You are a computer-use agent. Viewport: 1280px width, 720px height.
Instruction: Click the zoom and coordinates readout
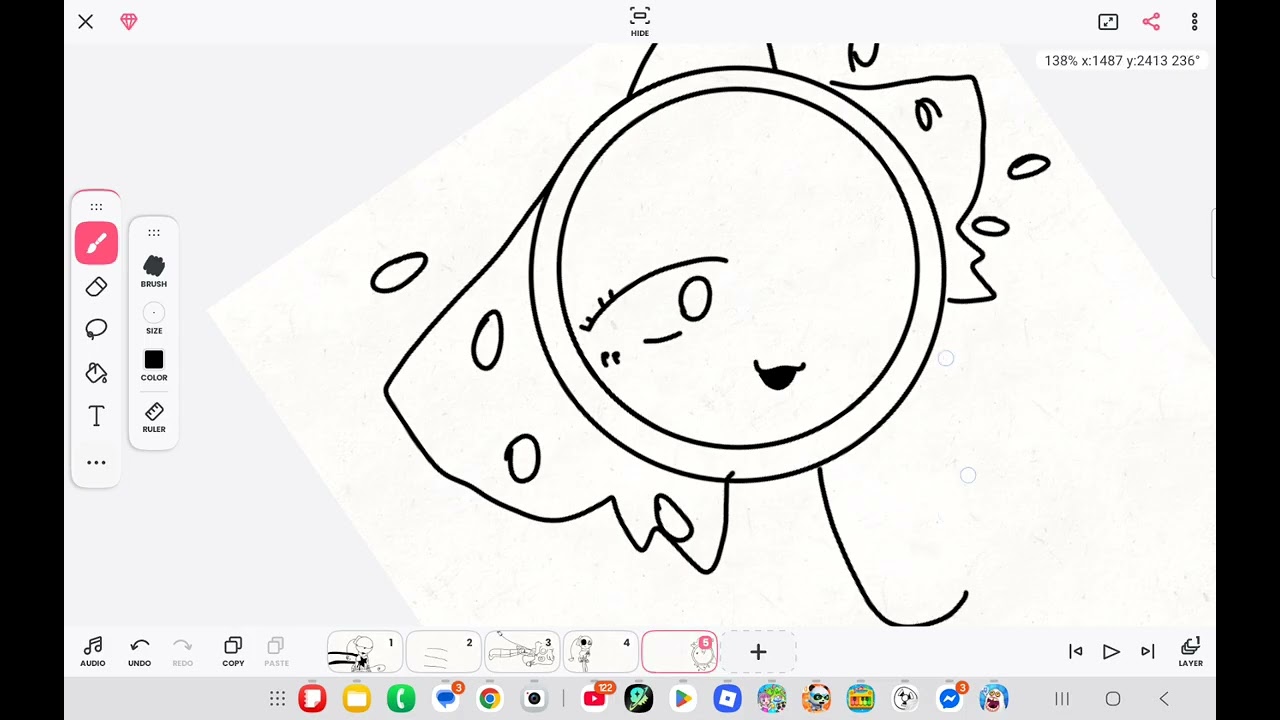coord(1122,61)
